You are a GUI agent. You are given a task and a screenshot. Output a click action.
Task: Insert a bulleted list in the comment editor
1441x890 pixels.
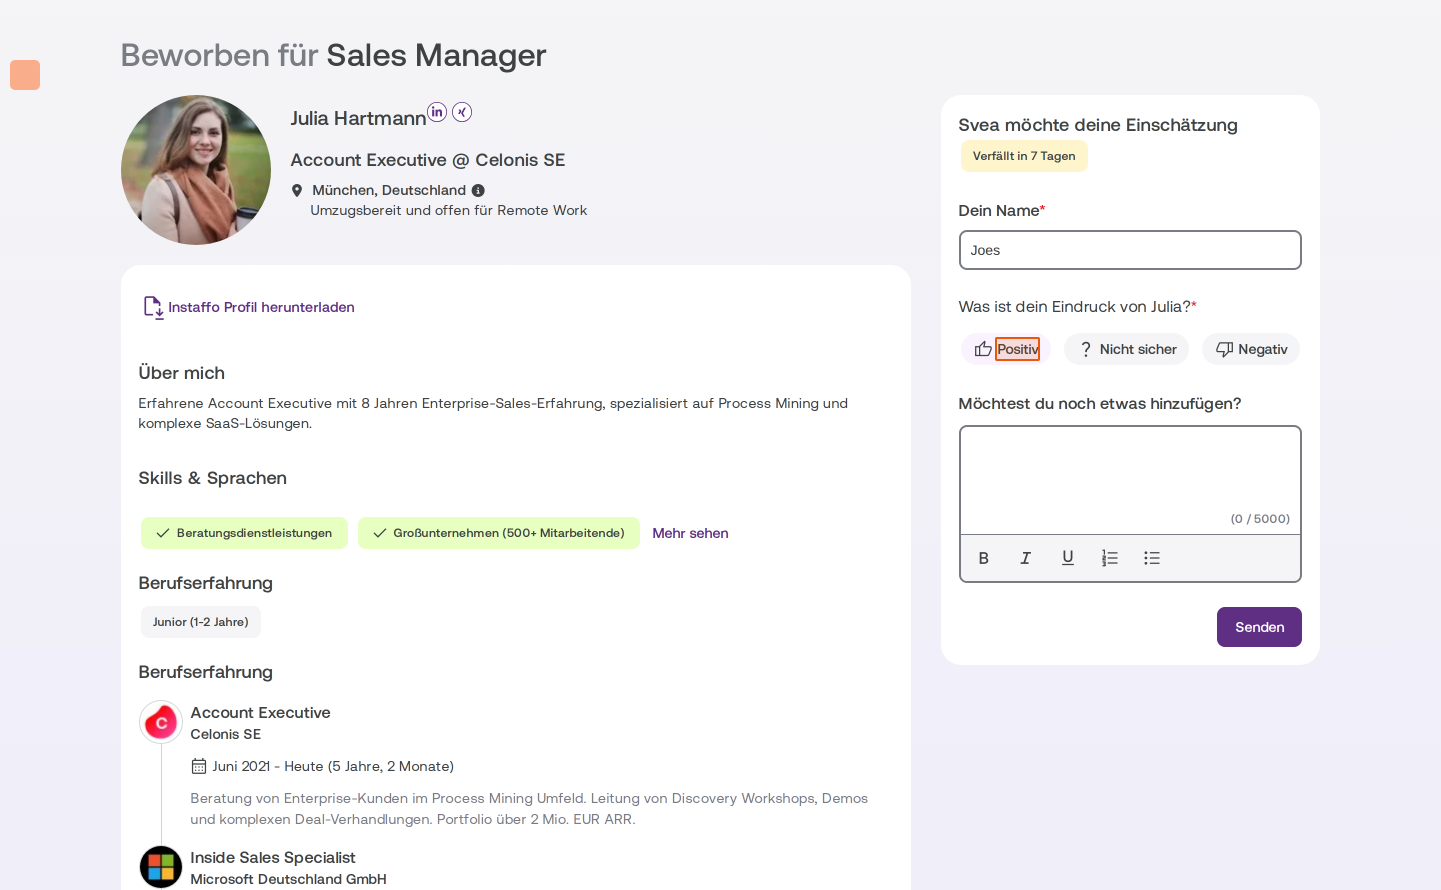(1152, 558)
